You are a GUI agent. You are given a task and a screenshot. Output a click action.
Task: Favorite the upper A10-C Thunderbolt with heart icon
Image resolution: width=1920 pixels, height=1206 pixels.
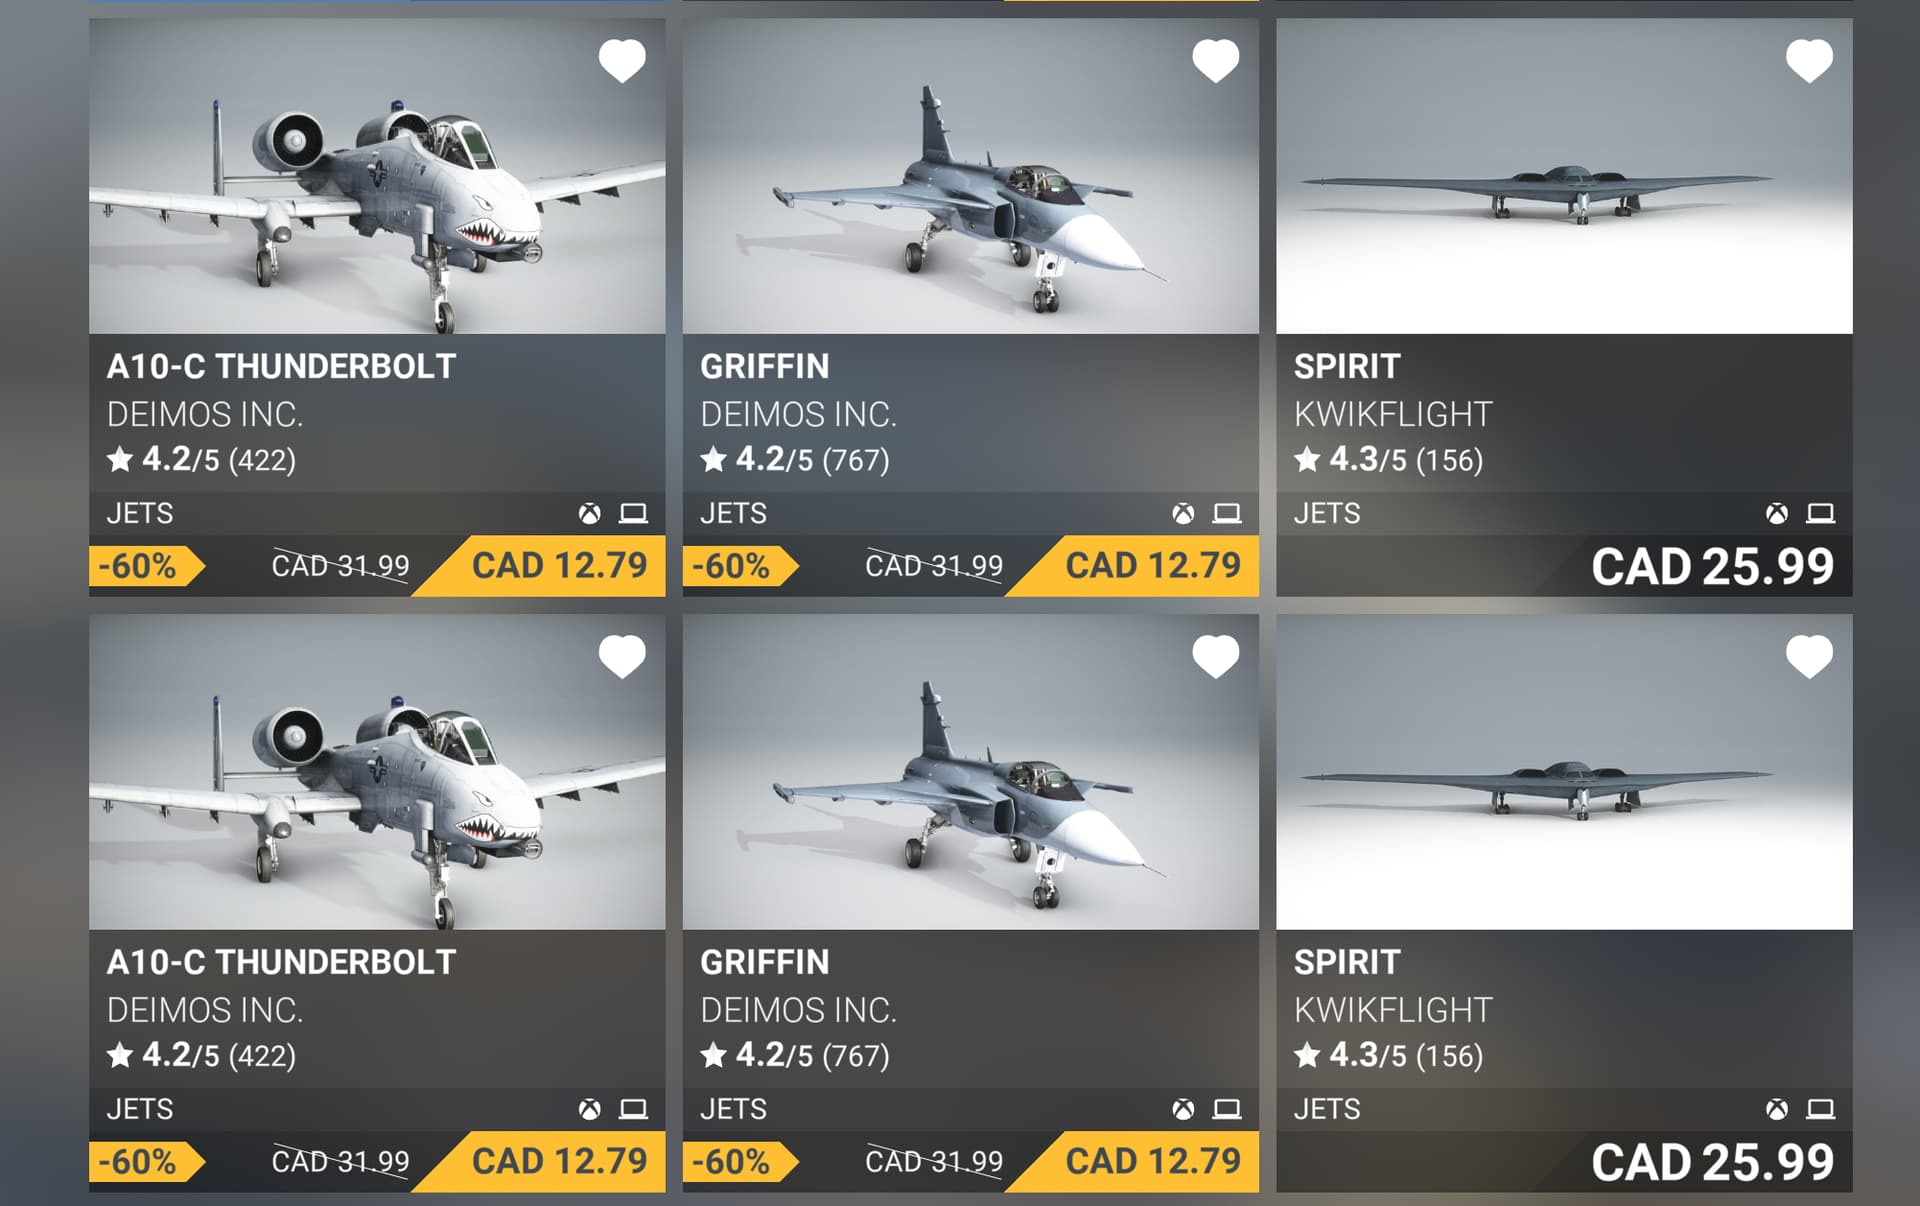(x=622, y=61)
